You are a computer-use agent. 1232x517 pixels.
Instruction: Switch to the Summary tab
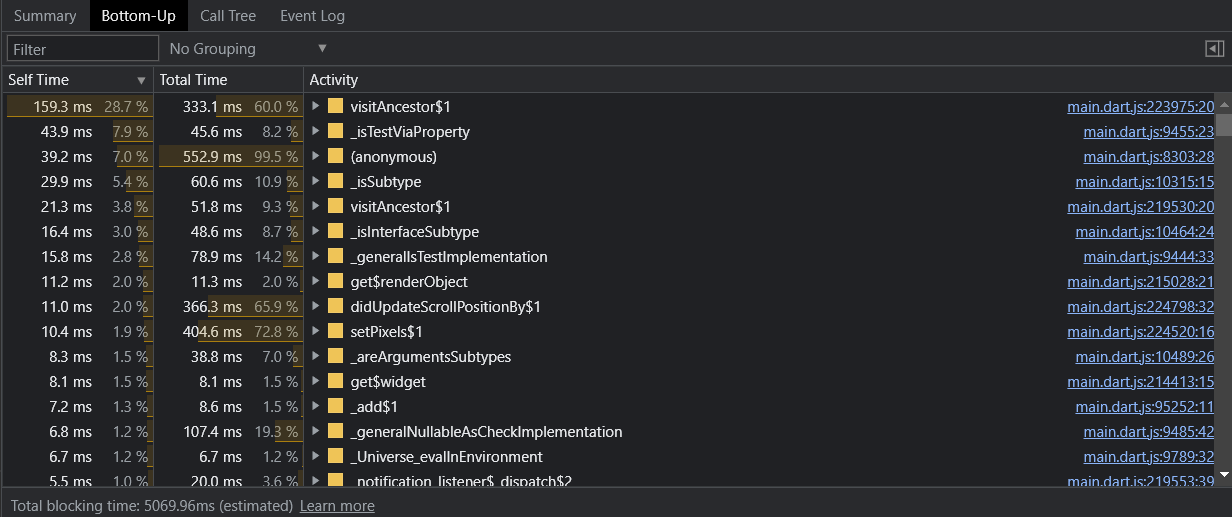click(45, 15)
